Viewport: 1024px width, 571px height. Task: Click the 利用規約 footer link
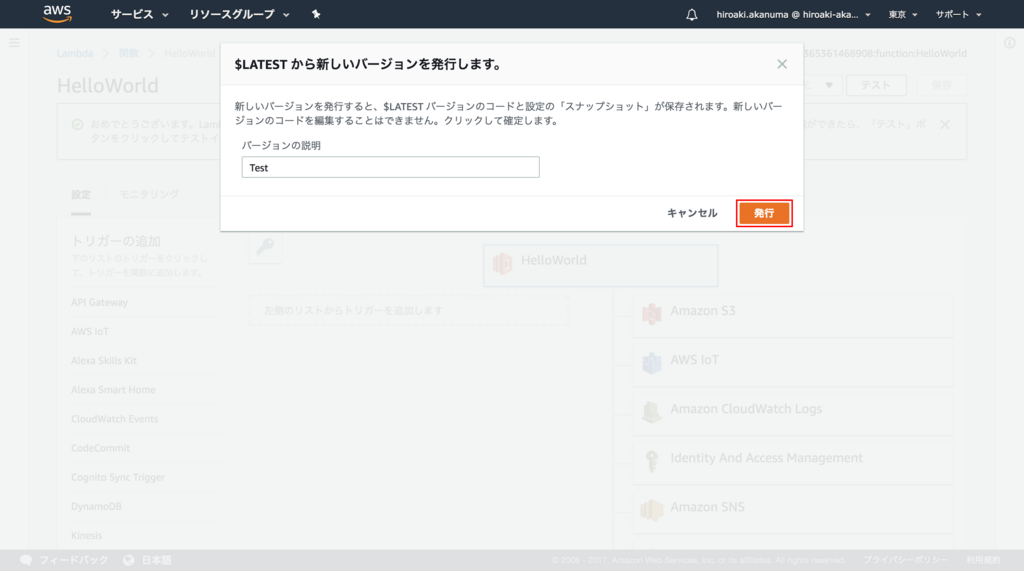point(984,560)
